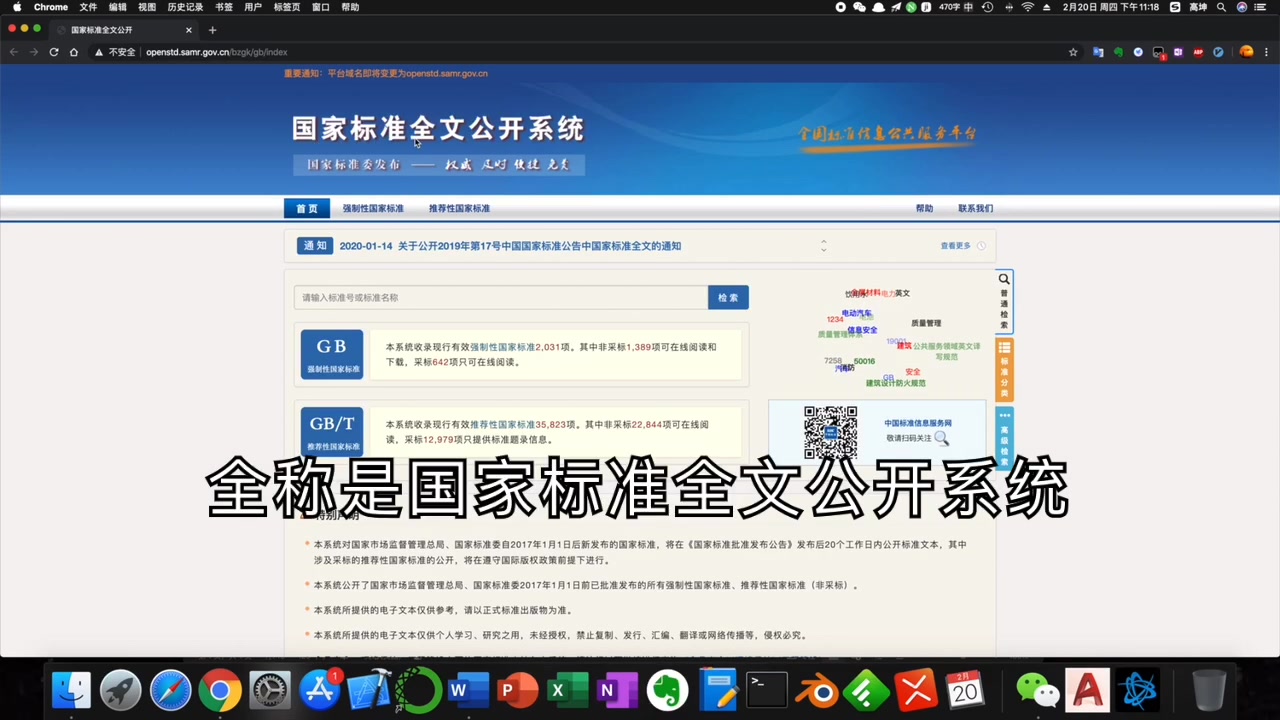Go back with the Chrome back arrow

click(x=13, y=52)
